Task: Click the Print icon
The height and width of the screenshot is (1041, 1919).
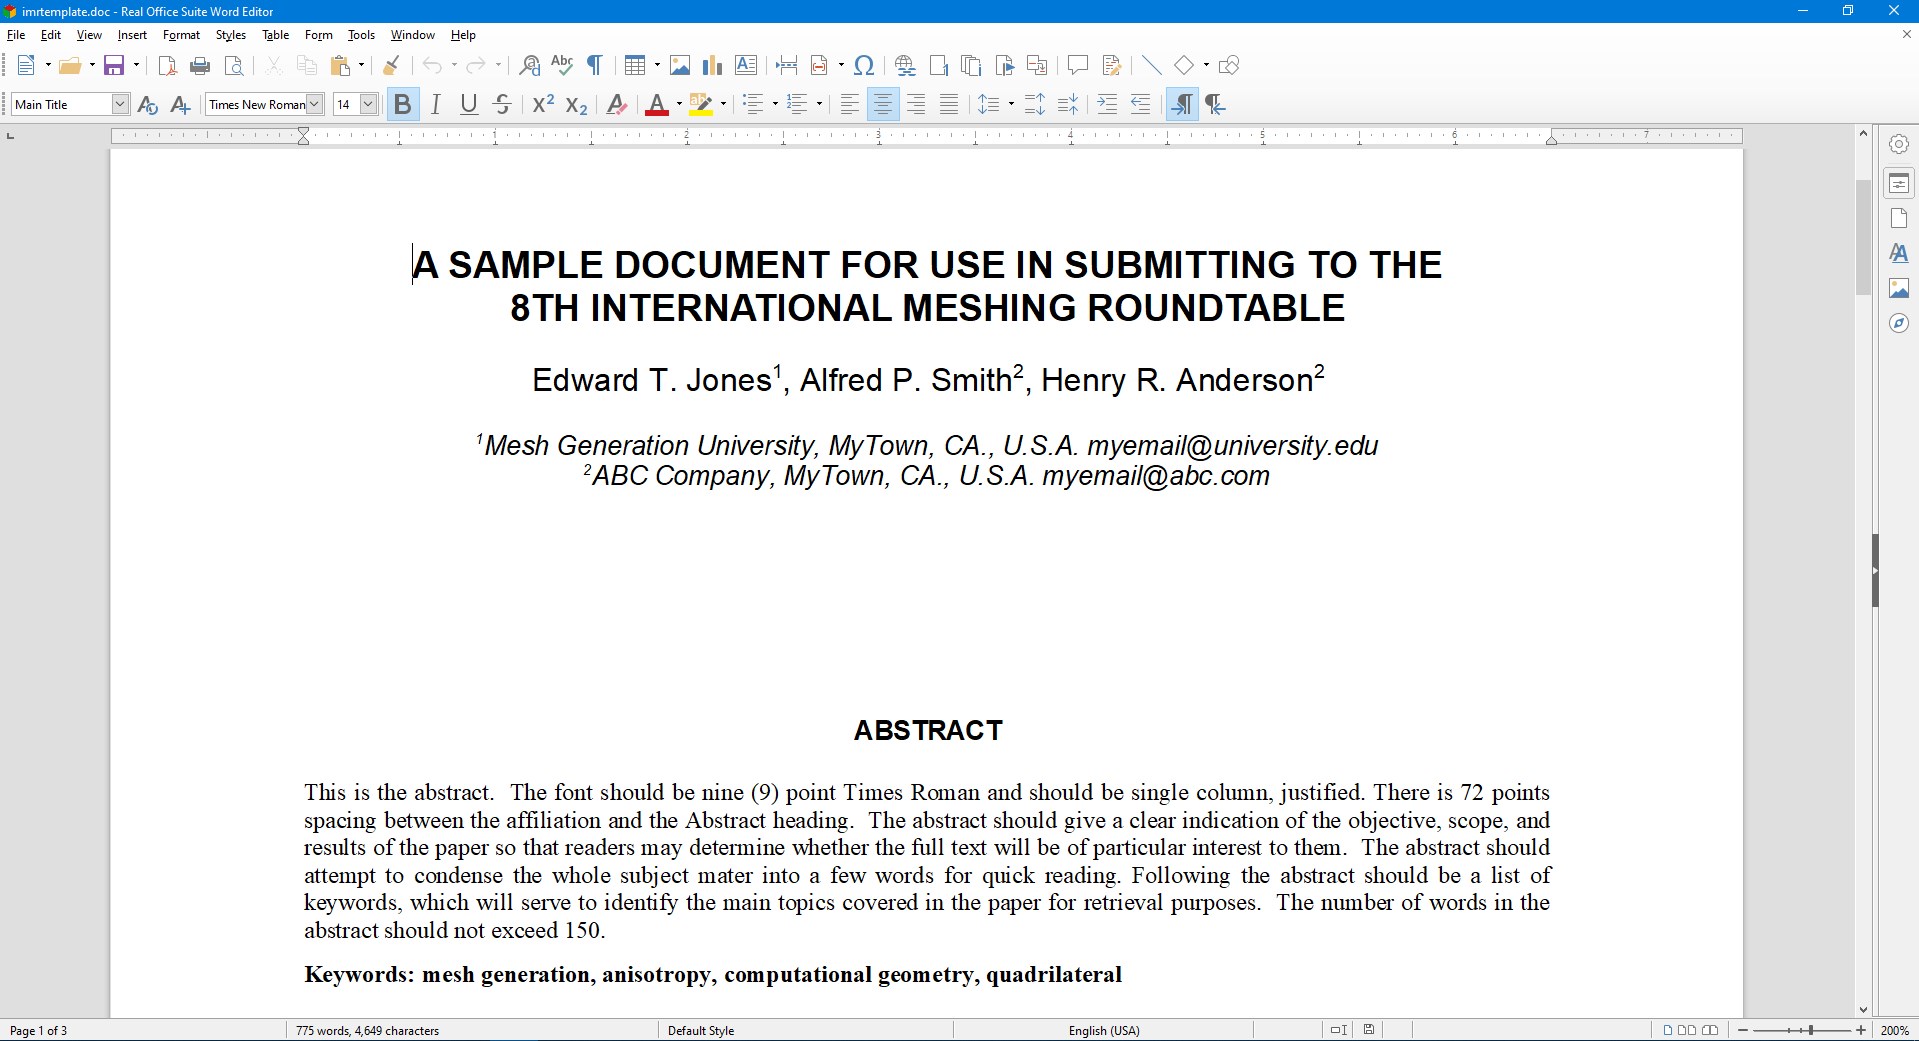Action: 200,66
